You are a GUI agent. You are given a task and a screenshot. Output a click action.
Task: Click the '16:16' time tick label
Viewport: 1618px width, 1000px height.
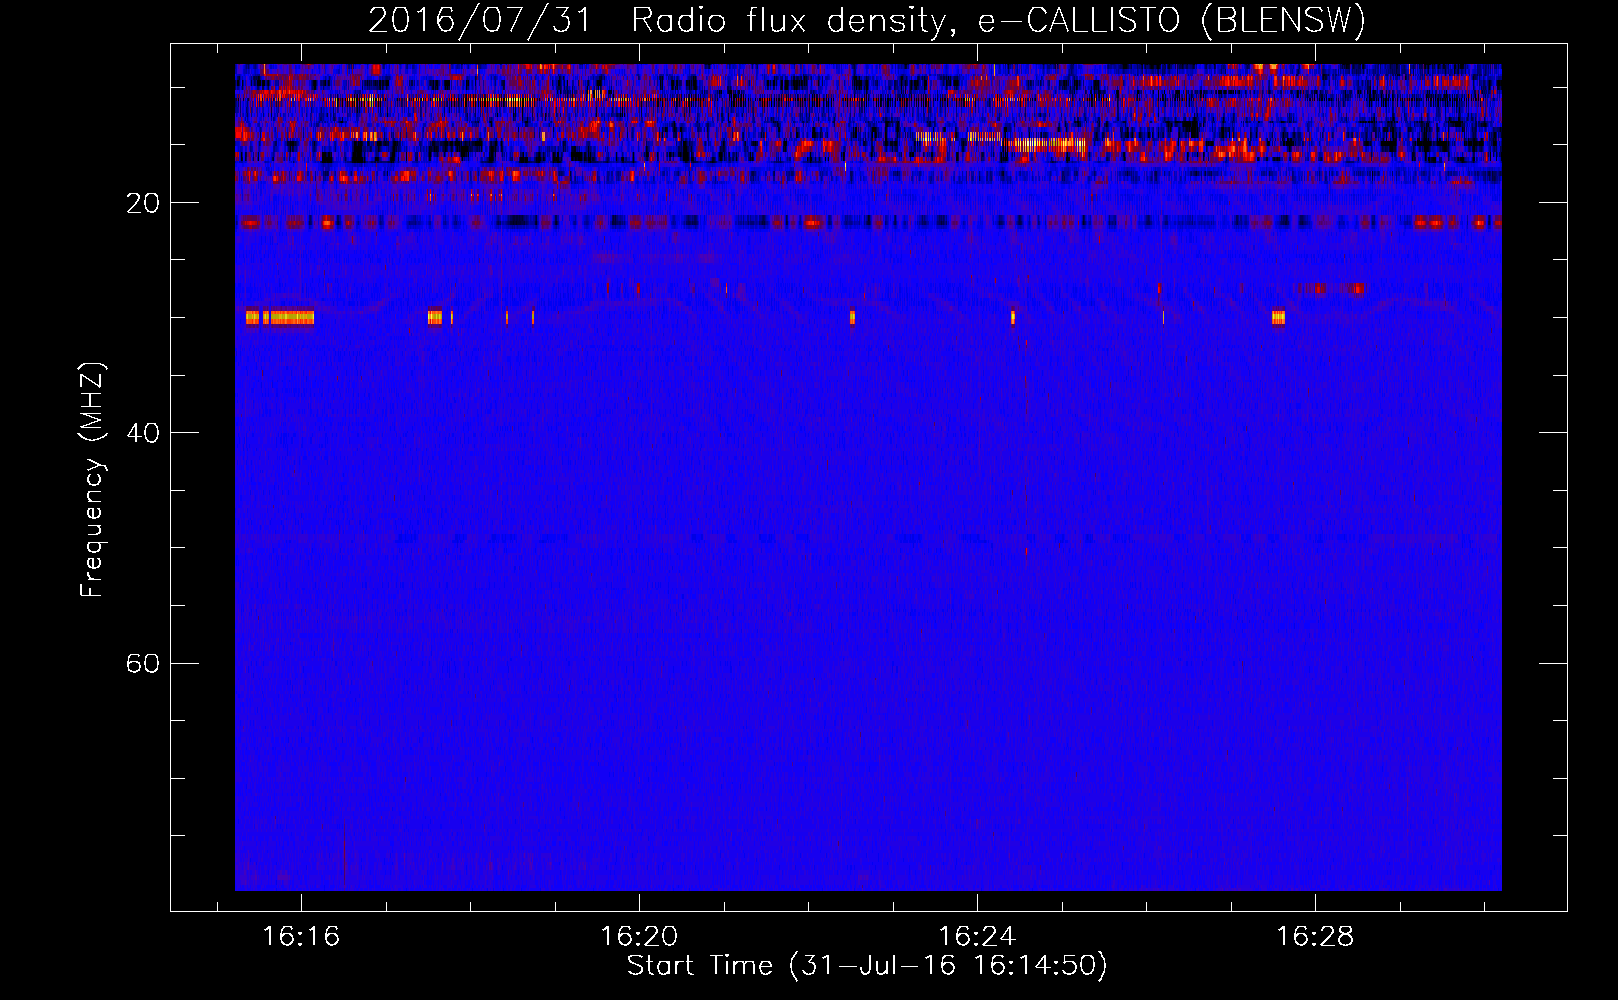[x=301, y=936]
